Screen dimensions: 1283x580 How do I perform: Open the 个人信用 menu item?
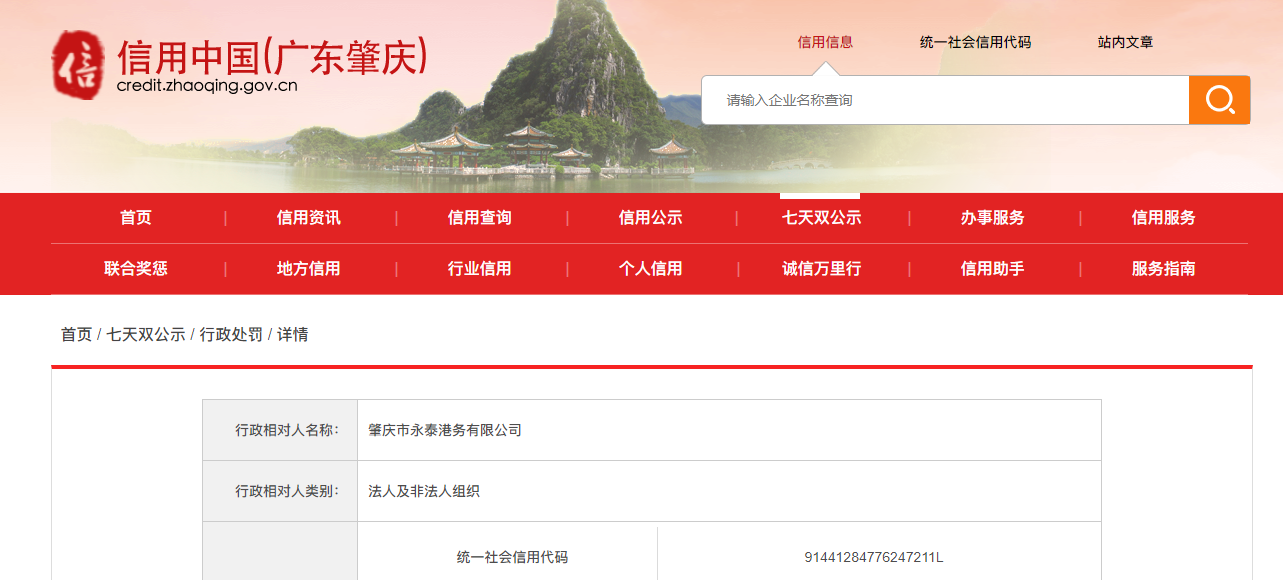(x=651, y=269)
